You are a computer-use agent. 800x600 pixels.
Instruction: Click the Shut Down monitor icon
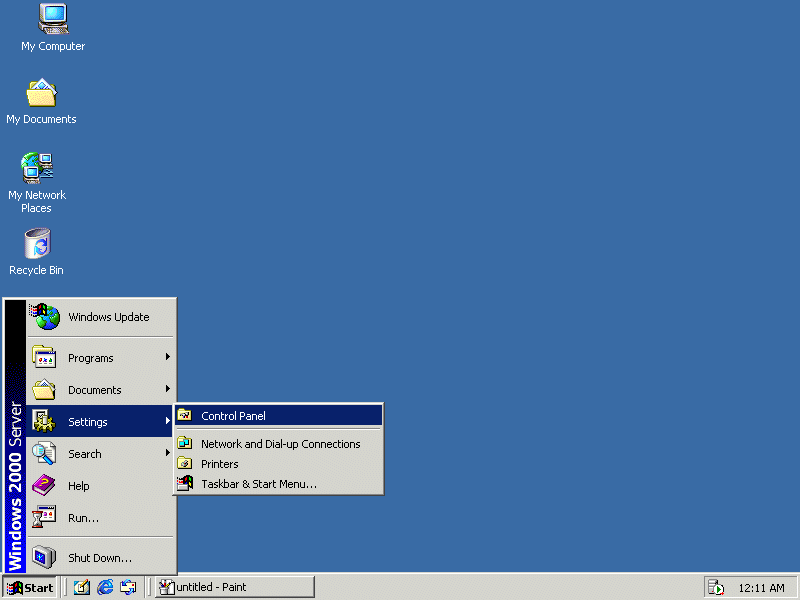pyautogui.click(x=44, y=557)
